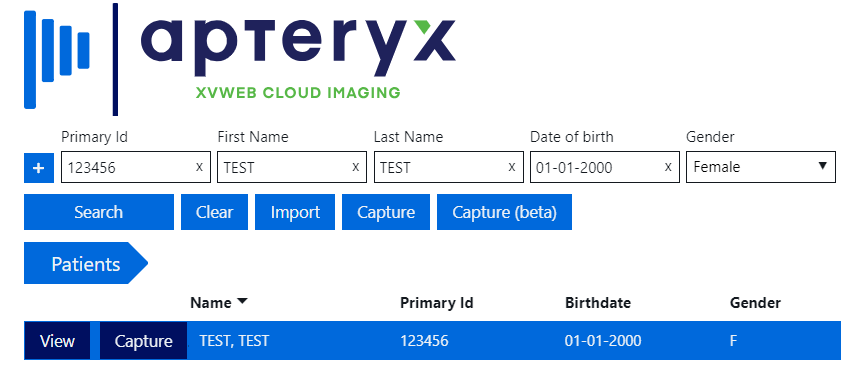This screenshot has height=378, width=841.
Task: Select the Patients tab
Action: coord(86,263)
